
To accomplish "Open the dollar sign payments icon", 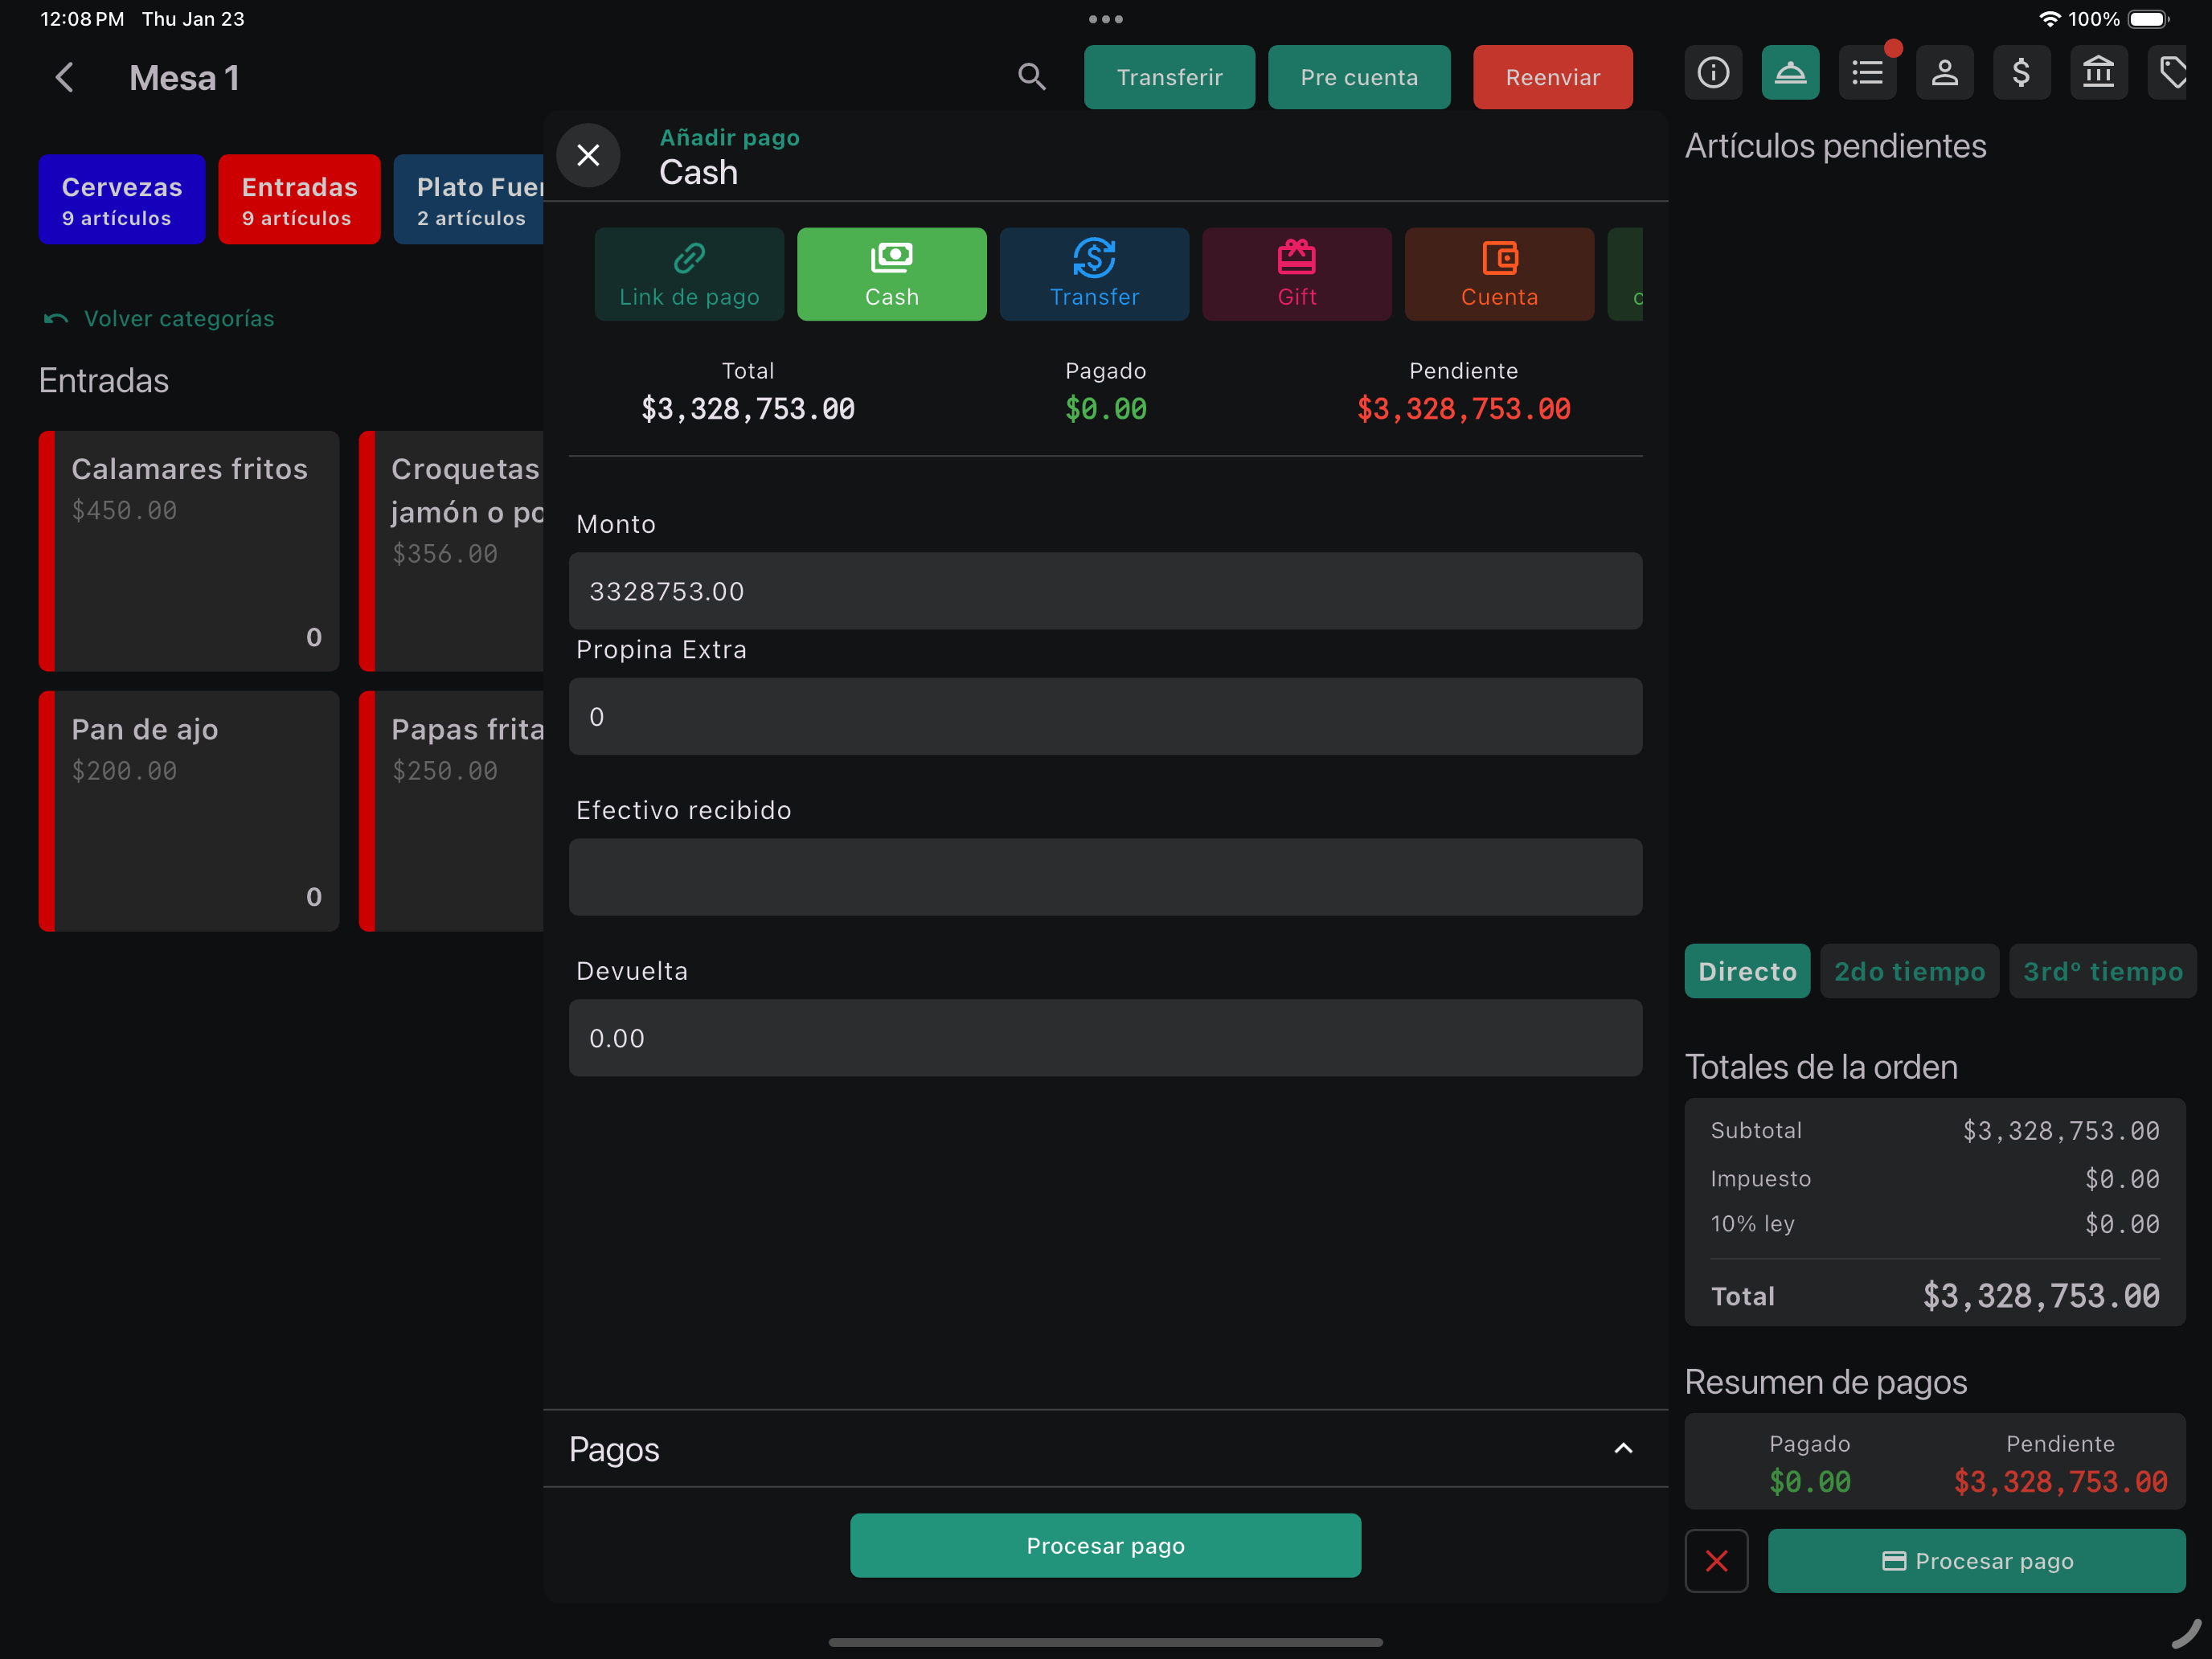I will coord(2021,73).
